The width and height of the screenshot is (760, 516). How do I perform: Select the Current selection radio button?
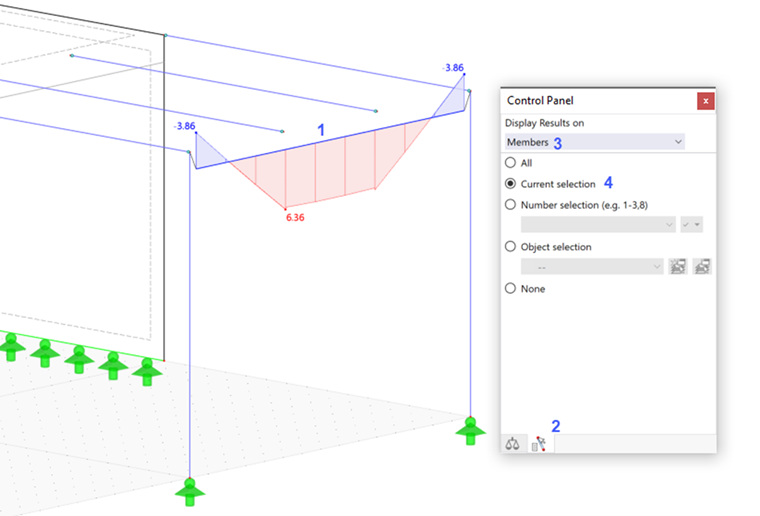[510, 184]
